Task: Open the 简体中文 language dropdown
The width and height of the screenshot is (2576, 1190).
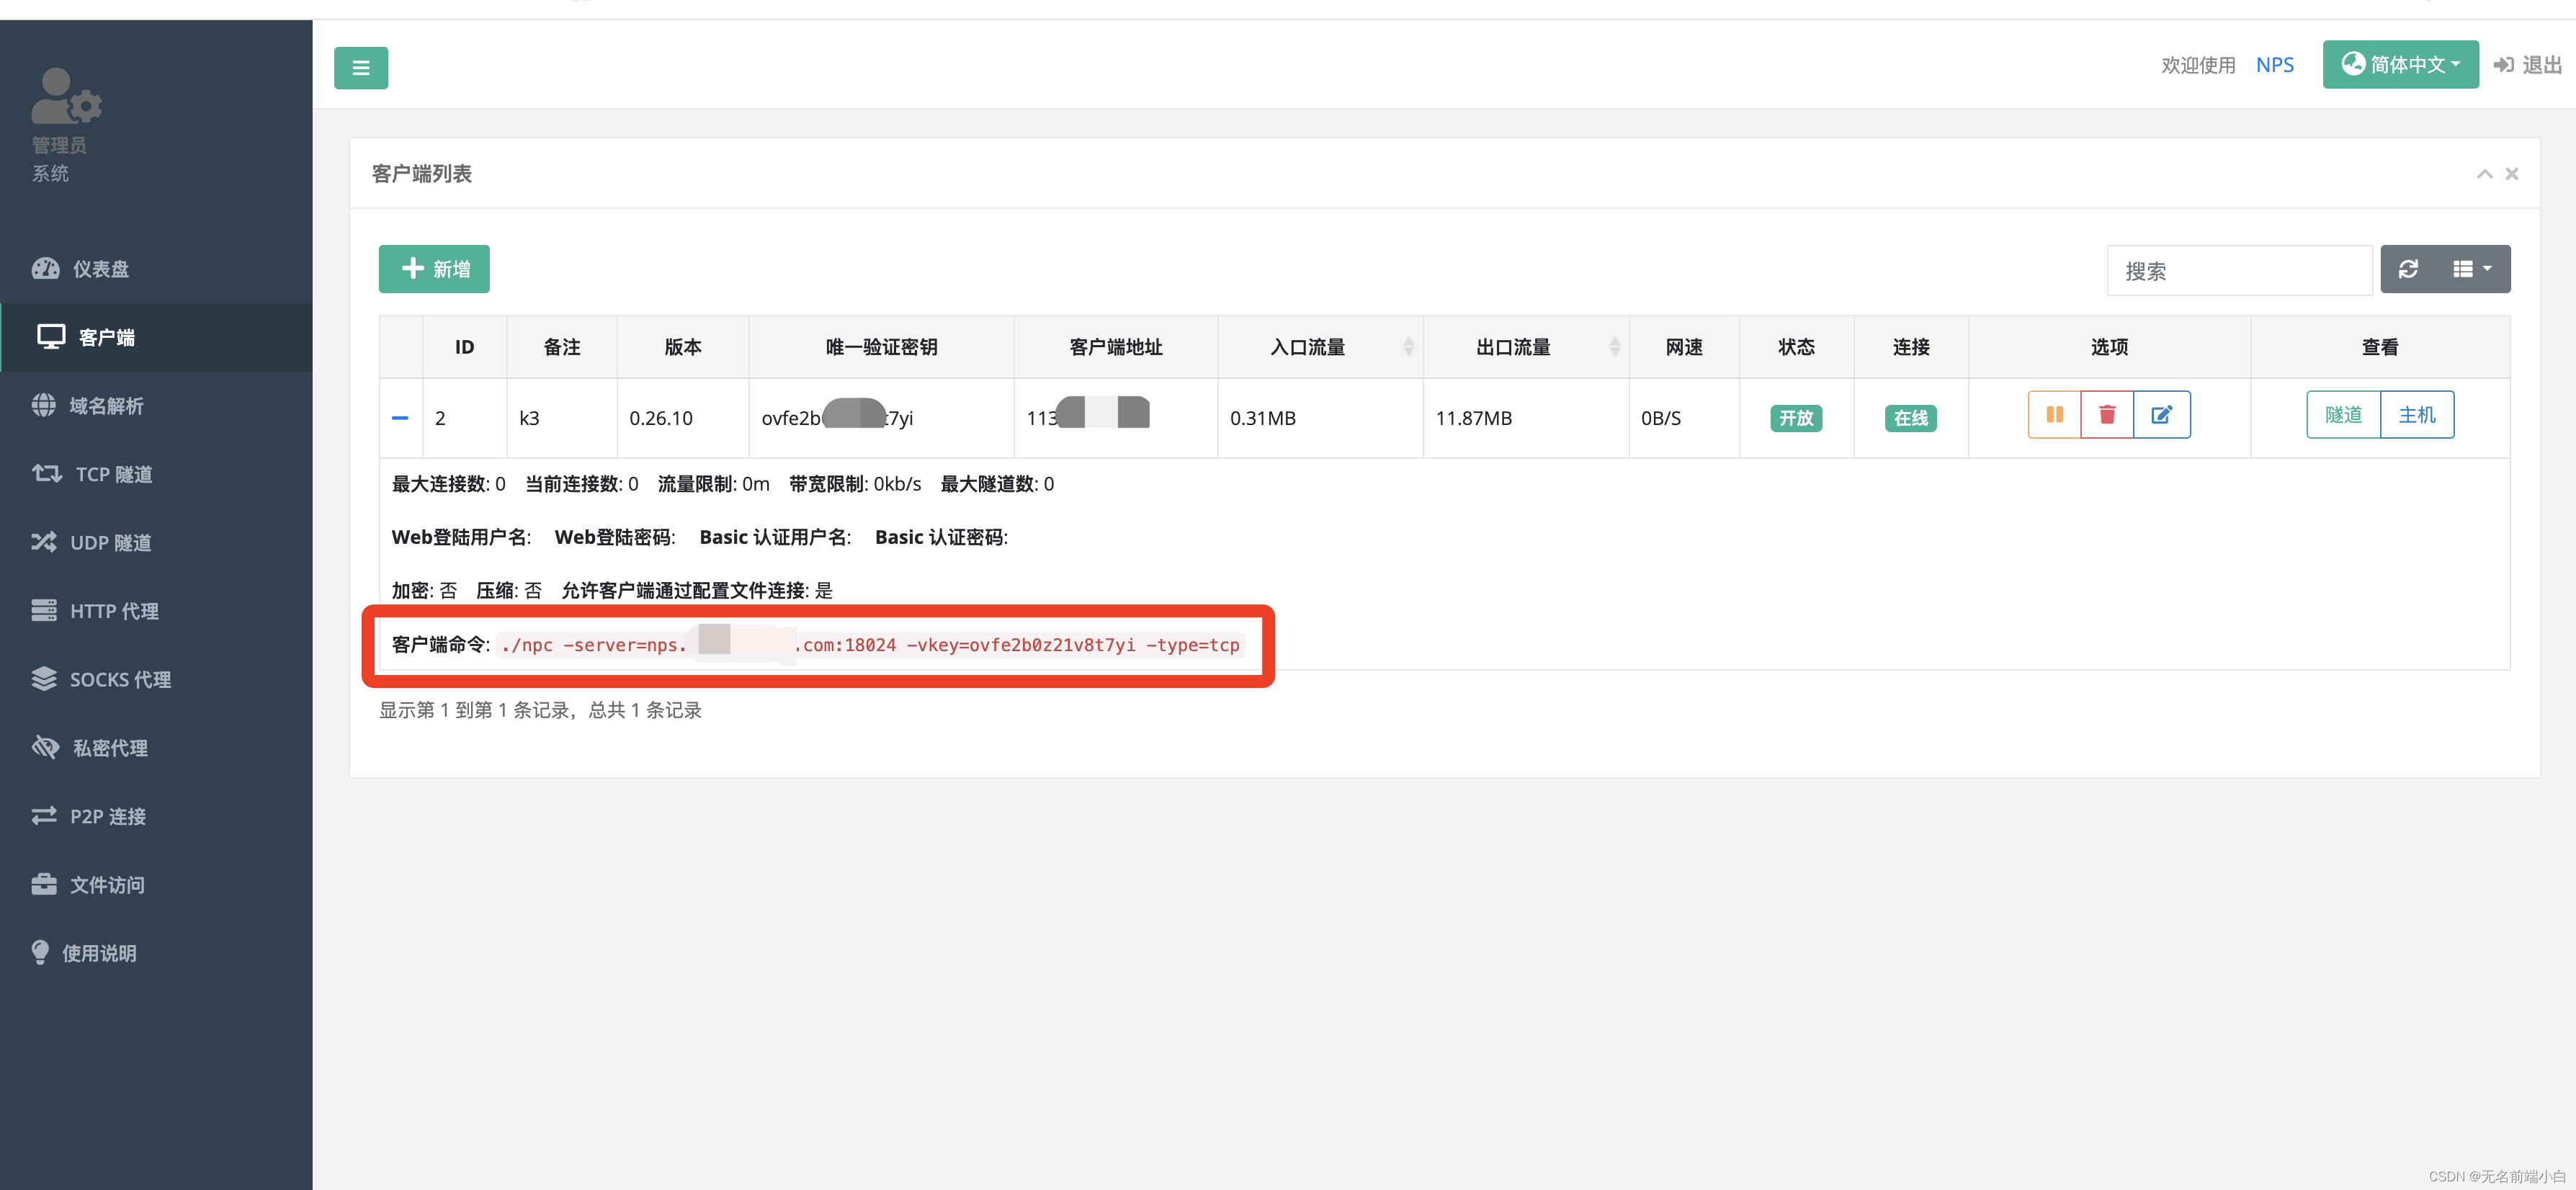Action: click(2400, 65)
